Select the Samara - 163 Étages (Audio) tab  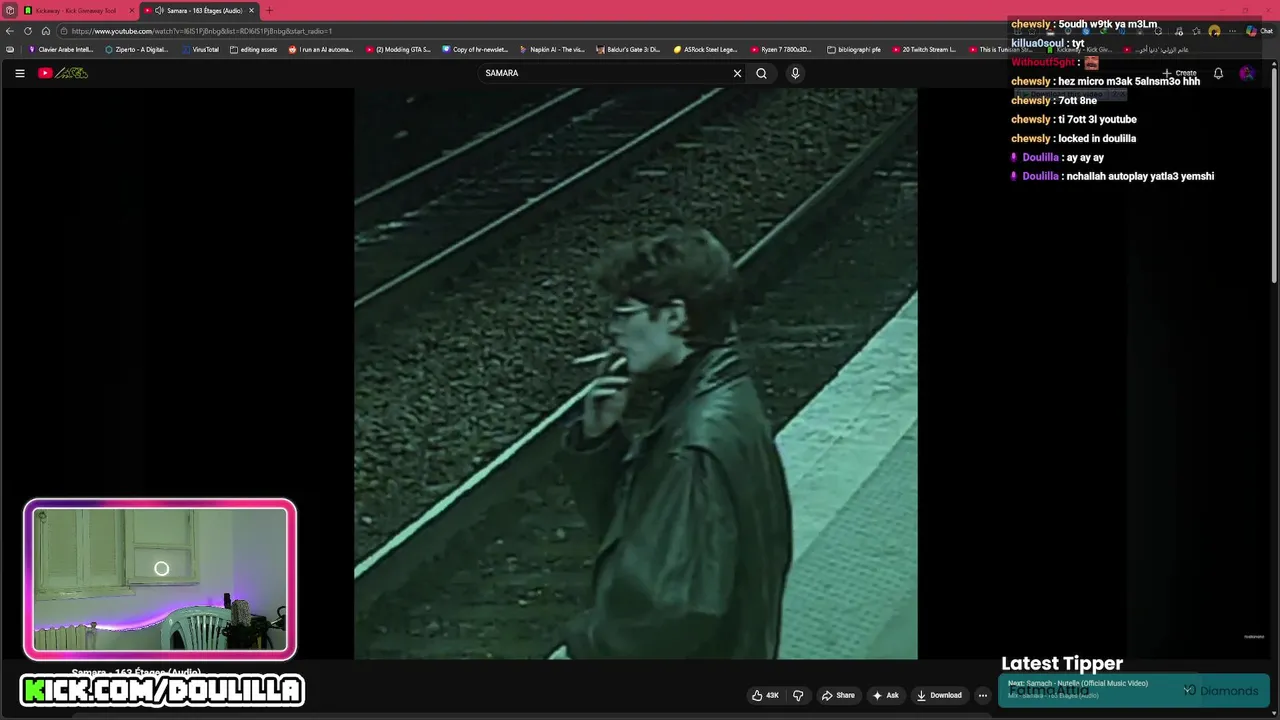click(200, 10)
